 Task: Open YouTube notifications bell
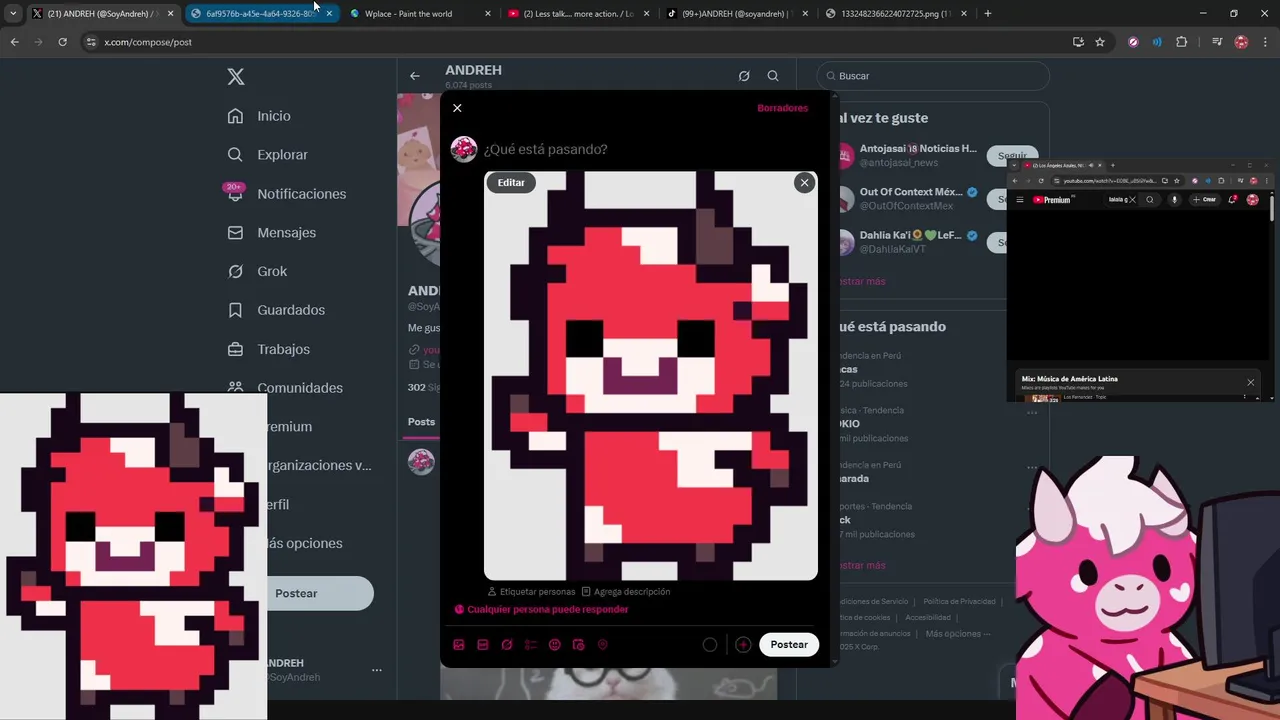[1233, 200]
